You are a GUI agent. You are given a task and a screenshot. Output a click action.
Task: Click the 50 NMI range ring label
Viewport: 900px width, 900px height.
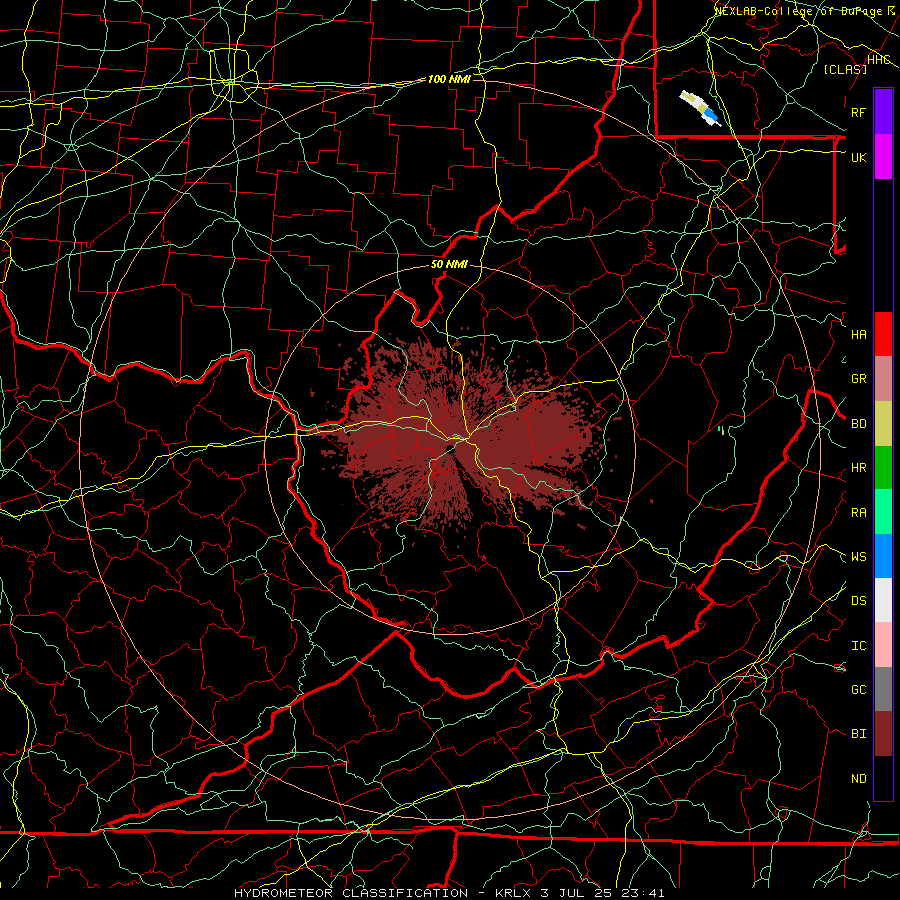449,265
